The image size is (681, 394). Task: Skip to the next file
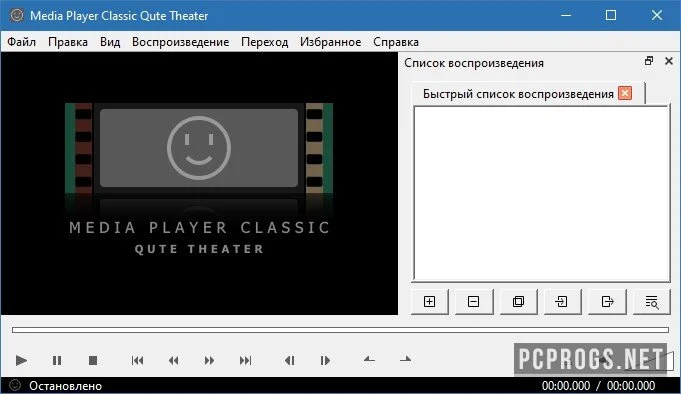tap(245, 360)
